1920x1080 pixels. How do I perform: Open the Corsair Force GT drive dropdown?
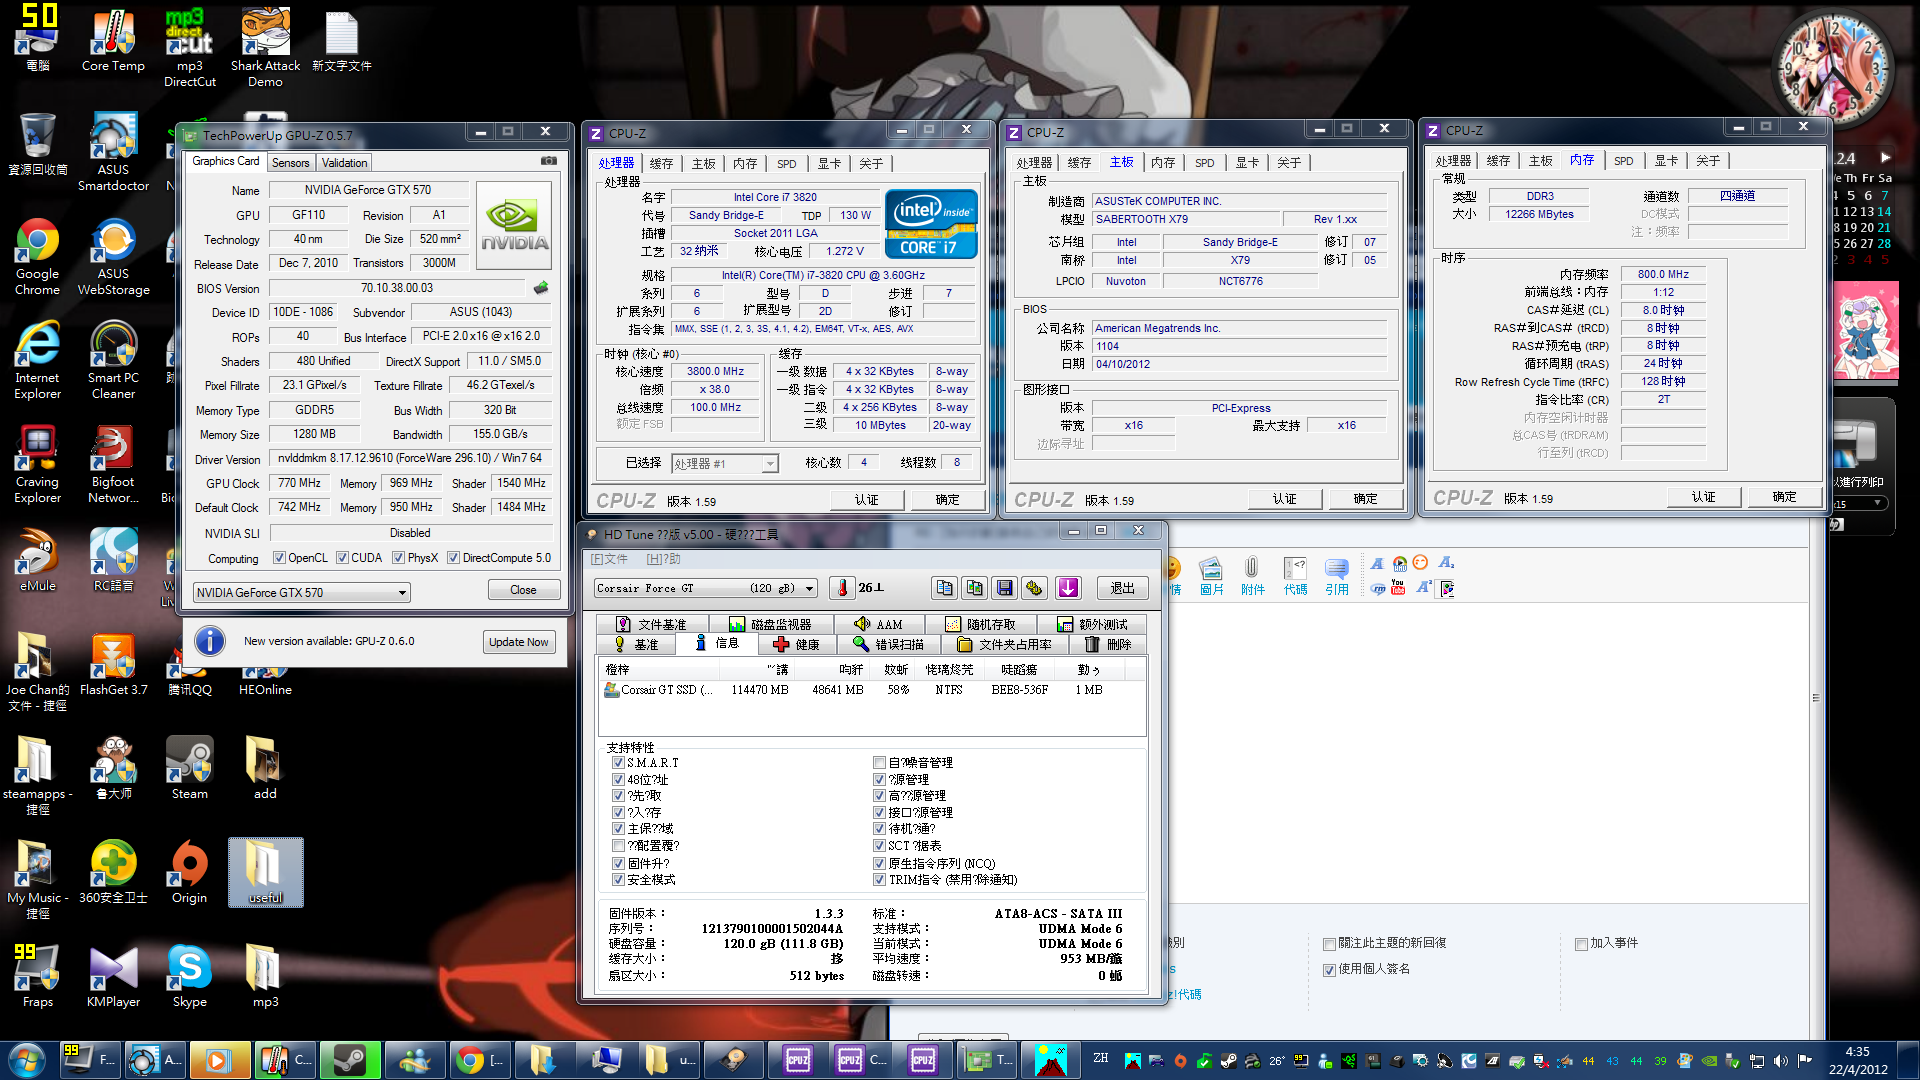coord(706,588)
